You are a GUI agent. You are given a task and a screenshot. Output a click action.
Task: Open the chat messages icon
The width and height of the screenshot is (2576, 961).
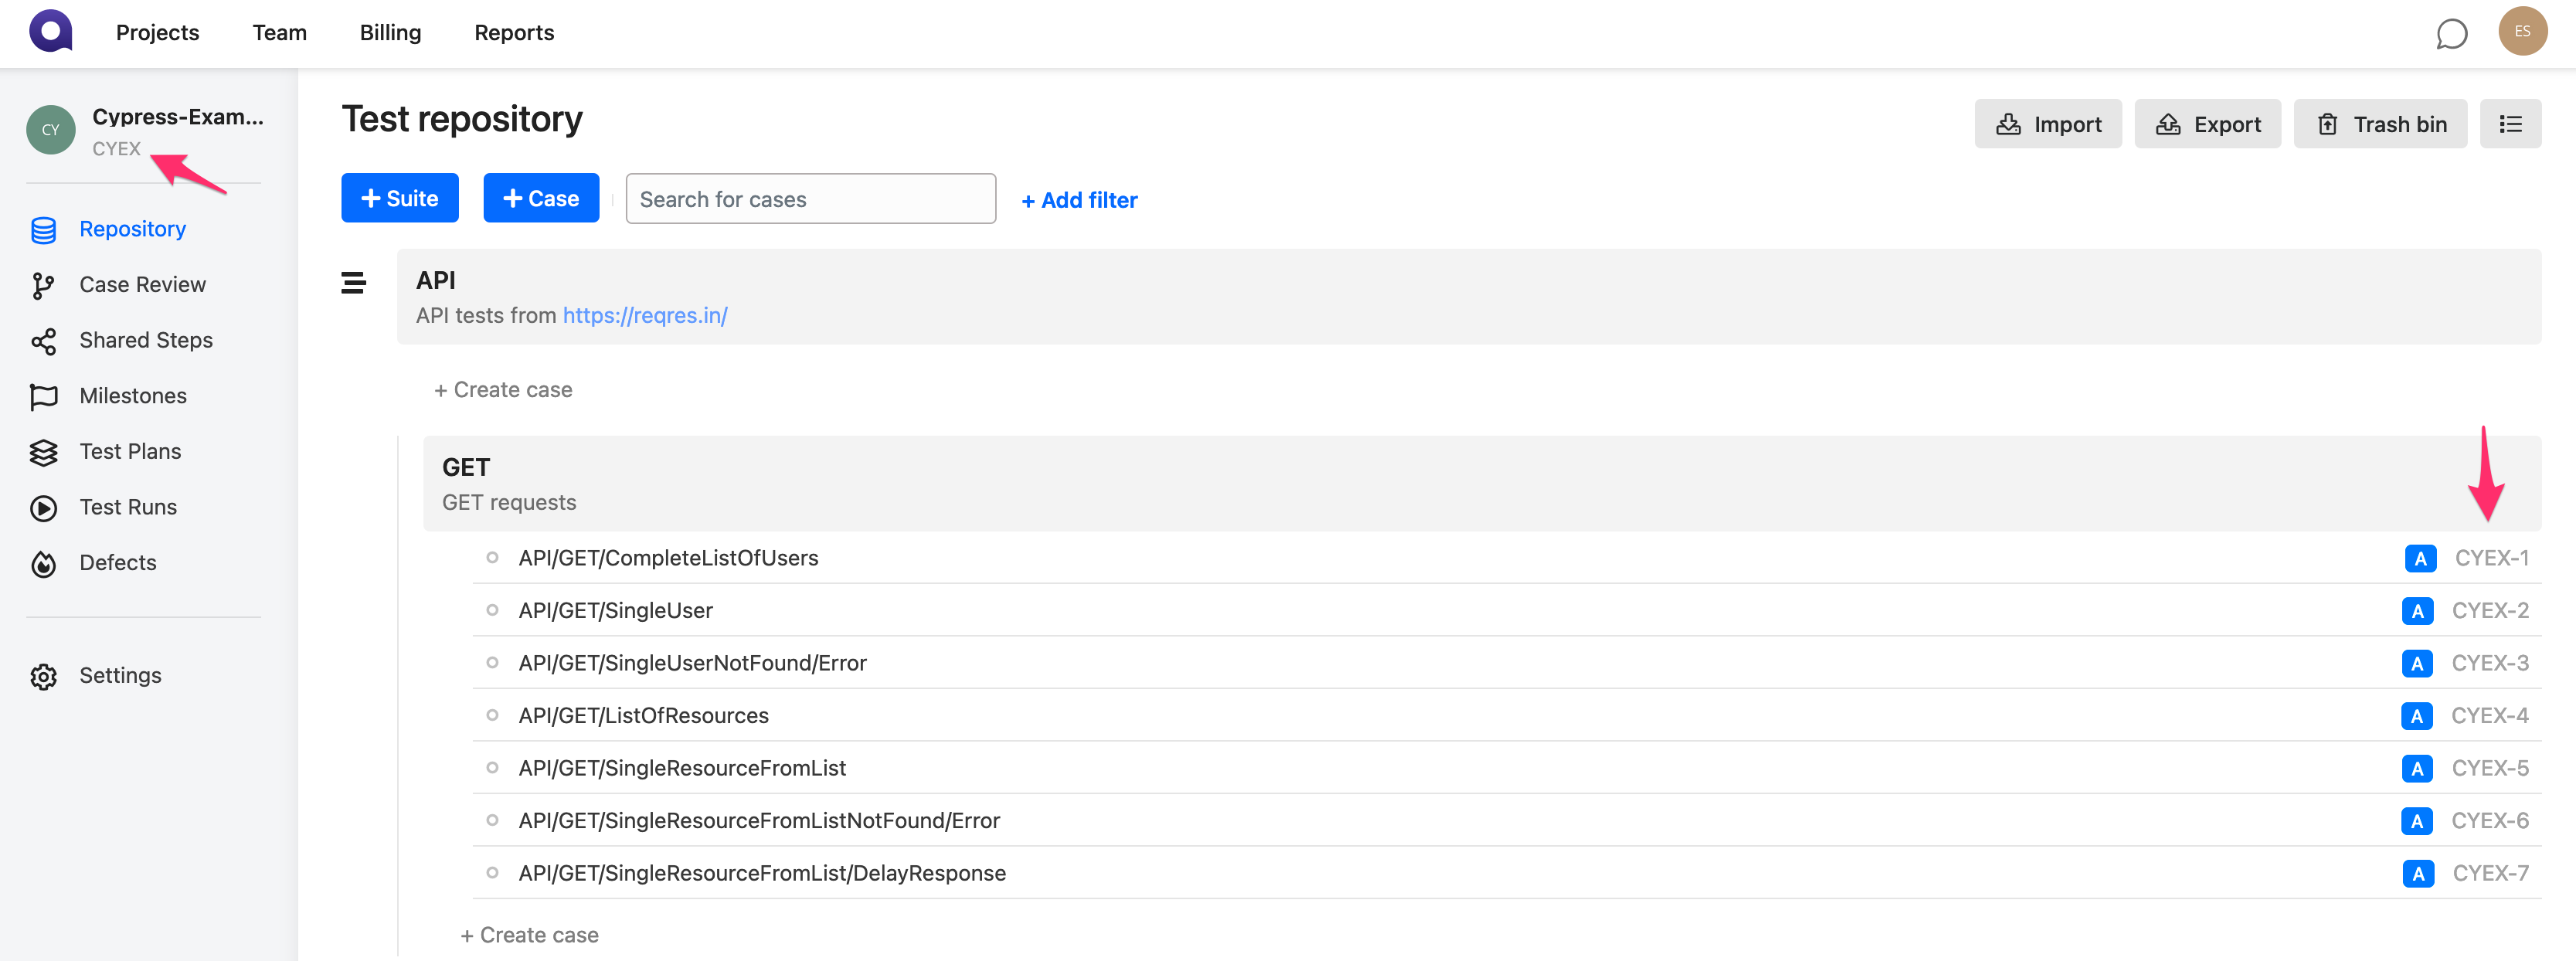point(2451,34)
